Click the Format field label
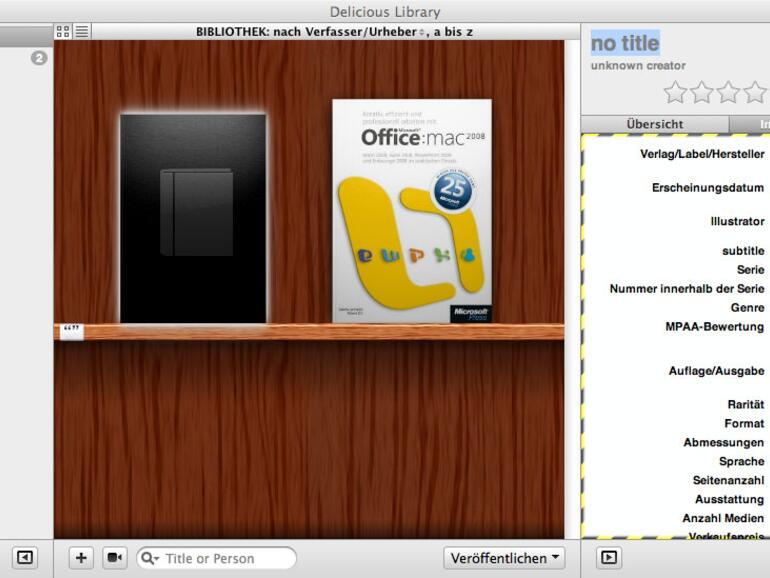 coord(744,423)
